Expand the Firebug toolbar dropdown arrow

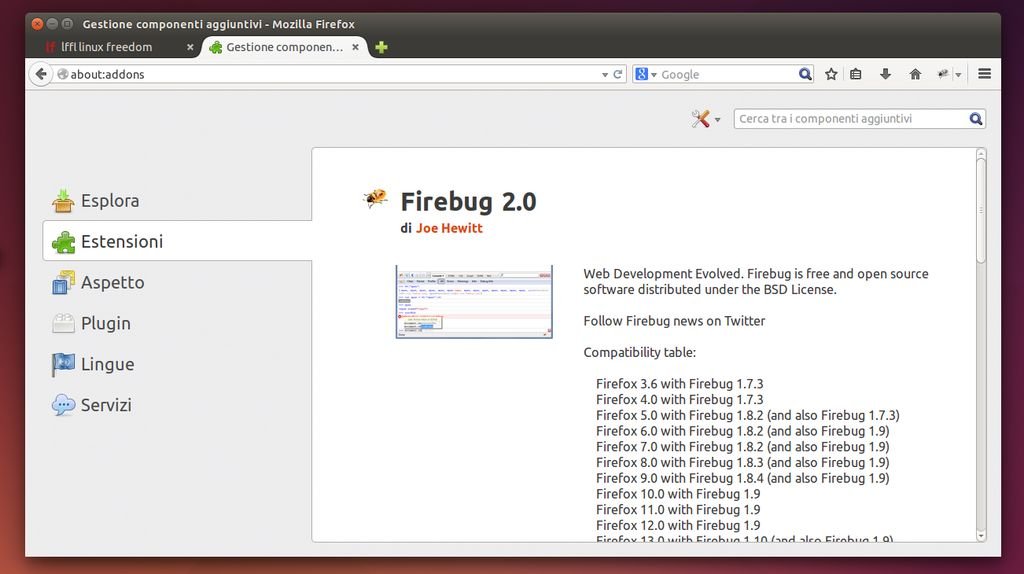(958, 75)
